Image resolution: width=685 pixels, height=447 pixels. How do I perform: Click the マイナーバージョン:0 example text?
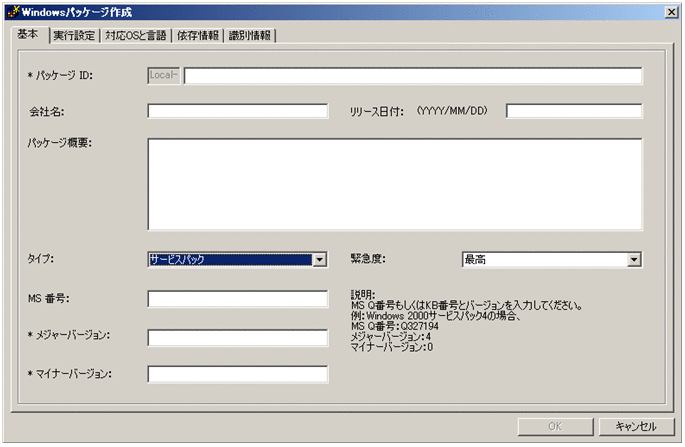click(x=392, y=347)
